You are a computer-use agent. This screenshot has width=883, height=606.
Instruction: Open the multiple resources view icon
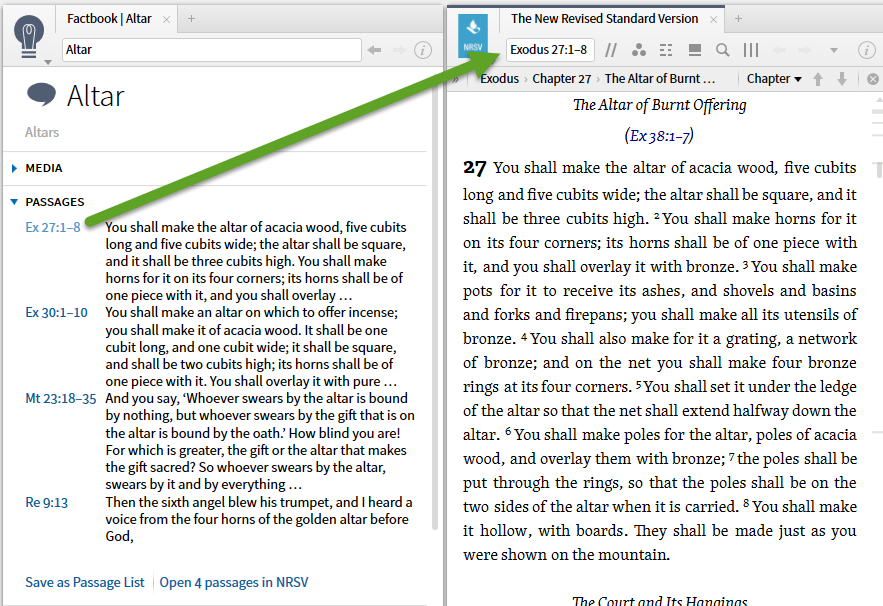tap(695, 50)
